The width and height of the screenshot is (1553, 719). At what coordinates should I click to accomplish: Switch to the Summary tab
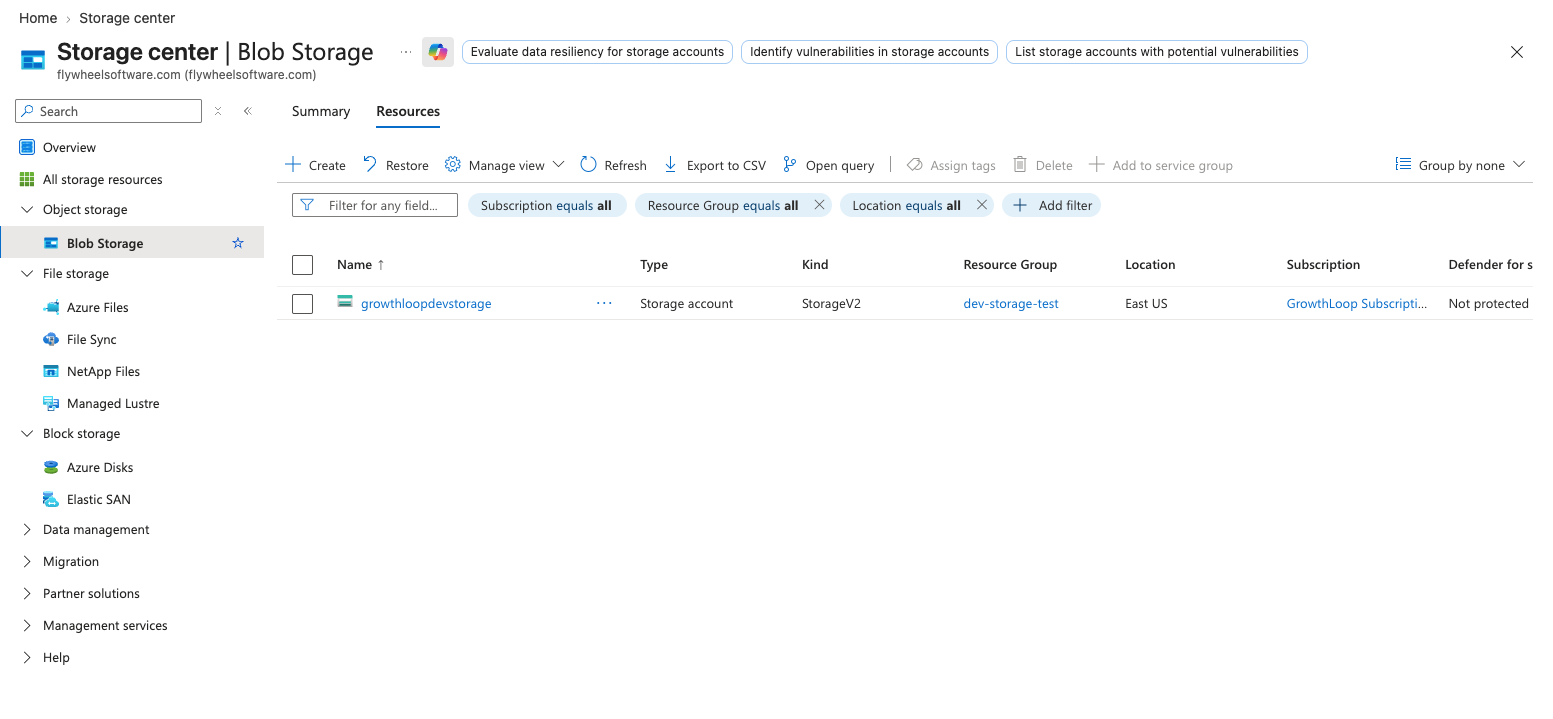pos(321,111)
